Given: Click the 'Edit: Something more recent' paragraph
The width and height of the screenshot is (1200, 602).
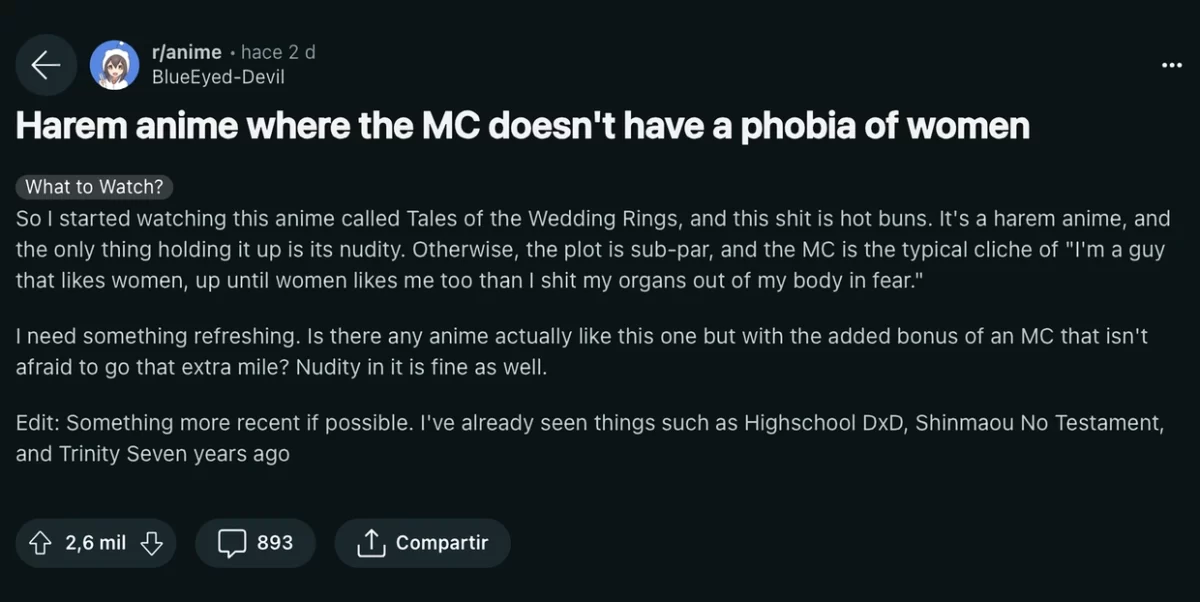Looking at the screenshot, I should (588, 438).
